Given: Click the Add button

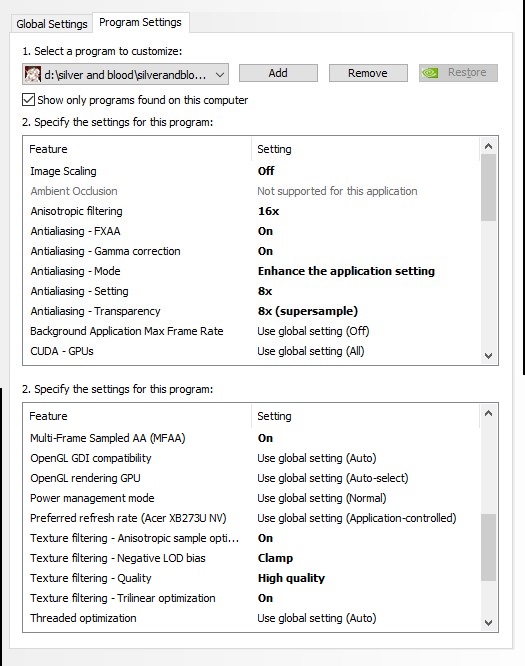Looking at the screenshot, I should (278, 73).
